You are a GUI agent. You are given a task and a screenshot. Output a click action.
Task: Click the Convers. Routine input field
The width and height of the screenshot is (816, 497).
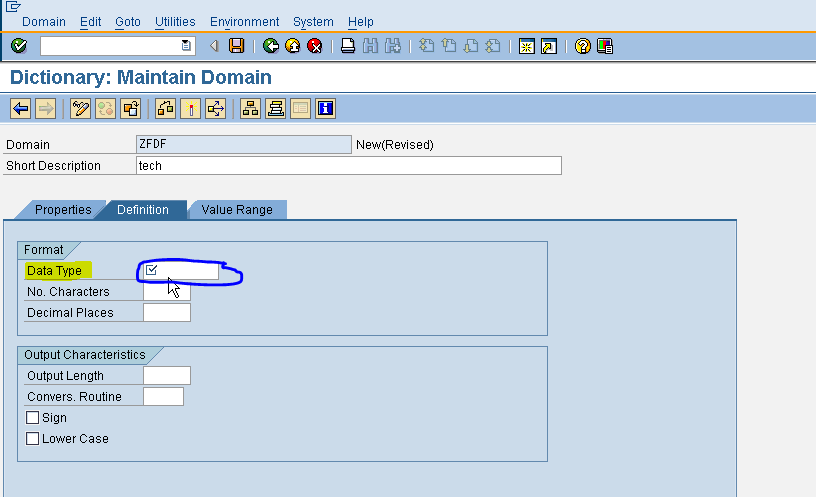tap(163, 397)
